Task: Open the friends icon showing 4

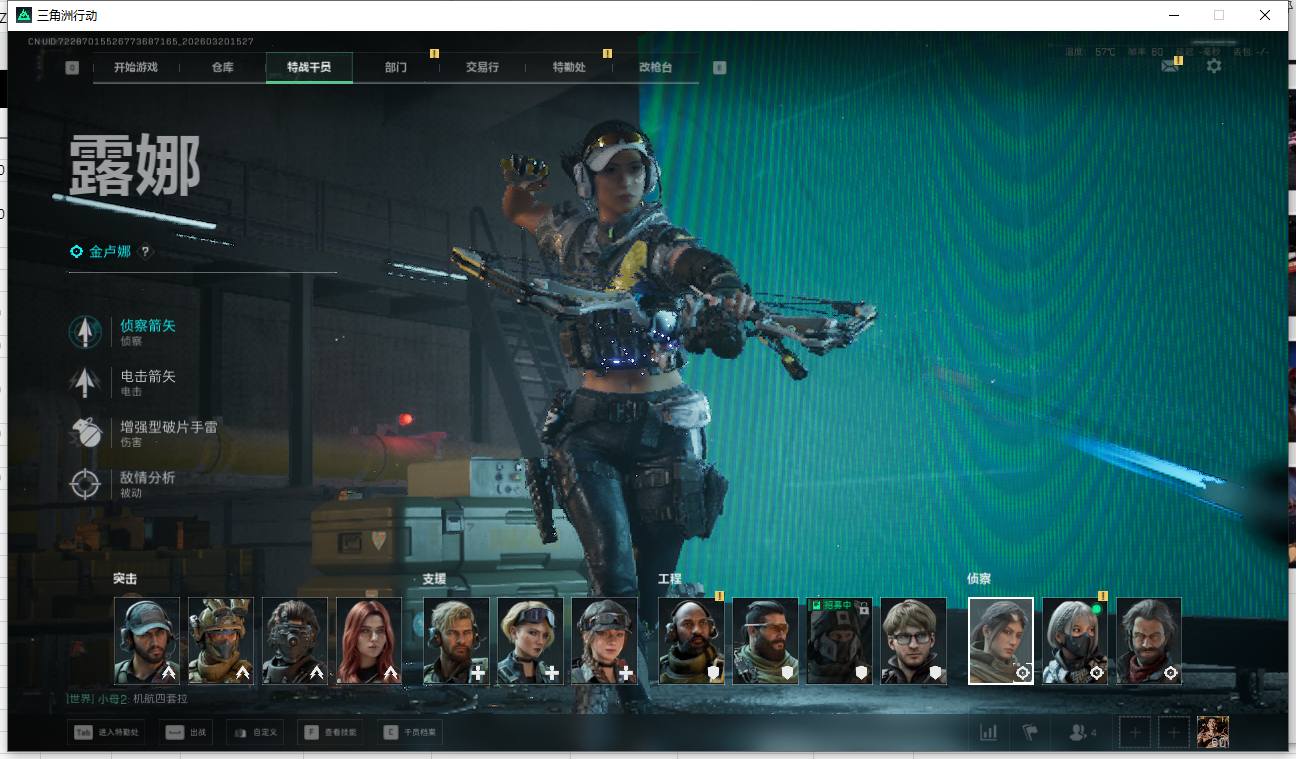Action: tap(1082, 732)
